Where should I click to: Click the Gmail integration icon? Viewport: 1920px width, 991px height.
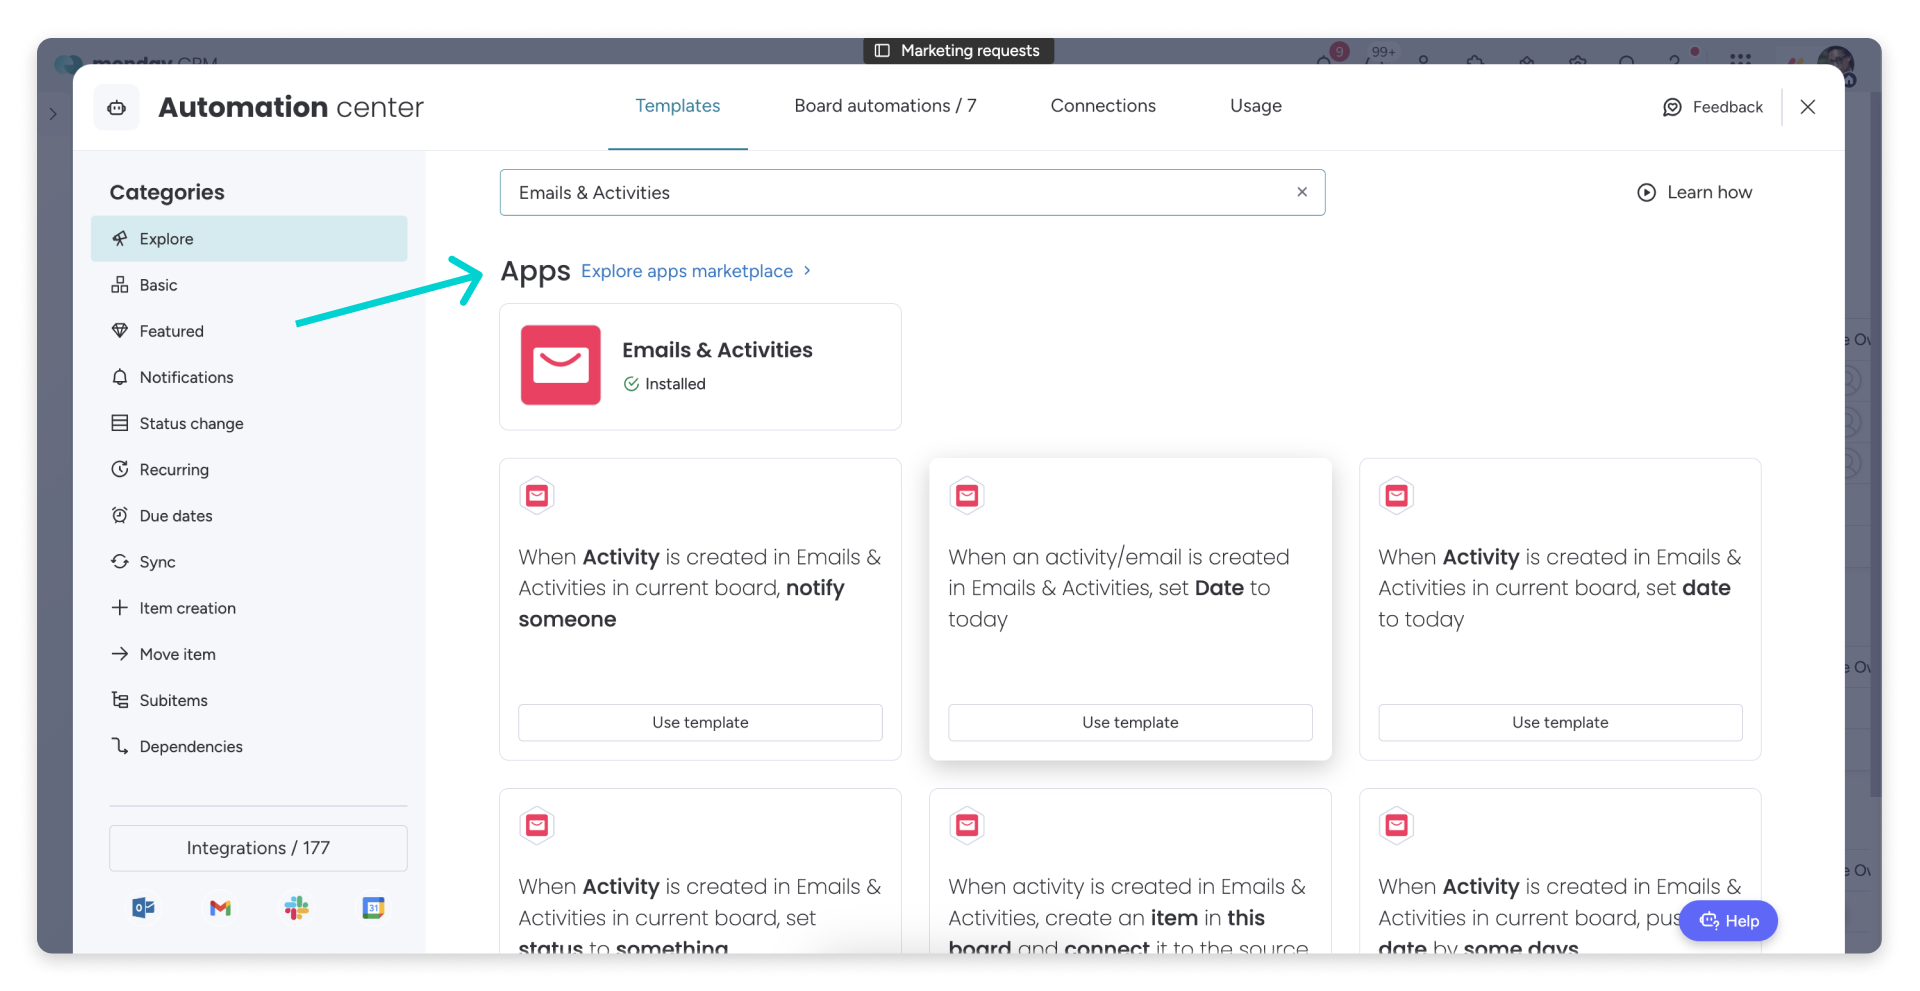coord(220,908)
